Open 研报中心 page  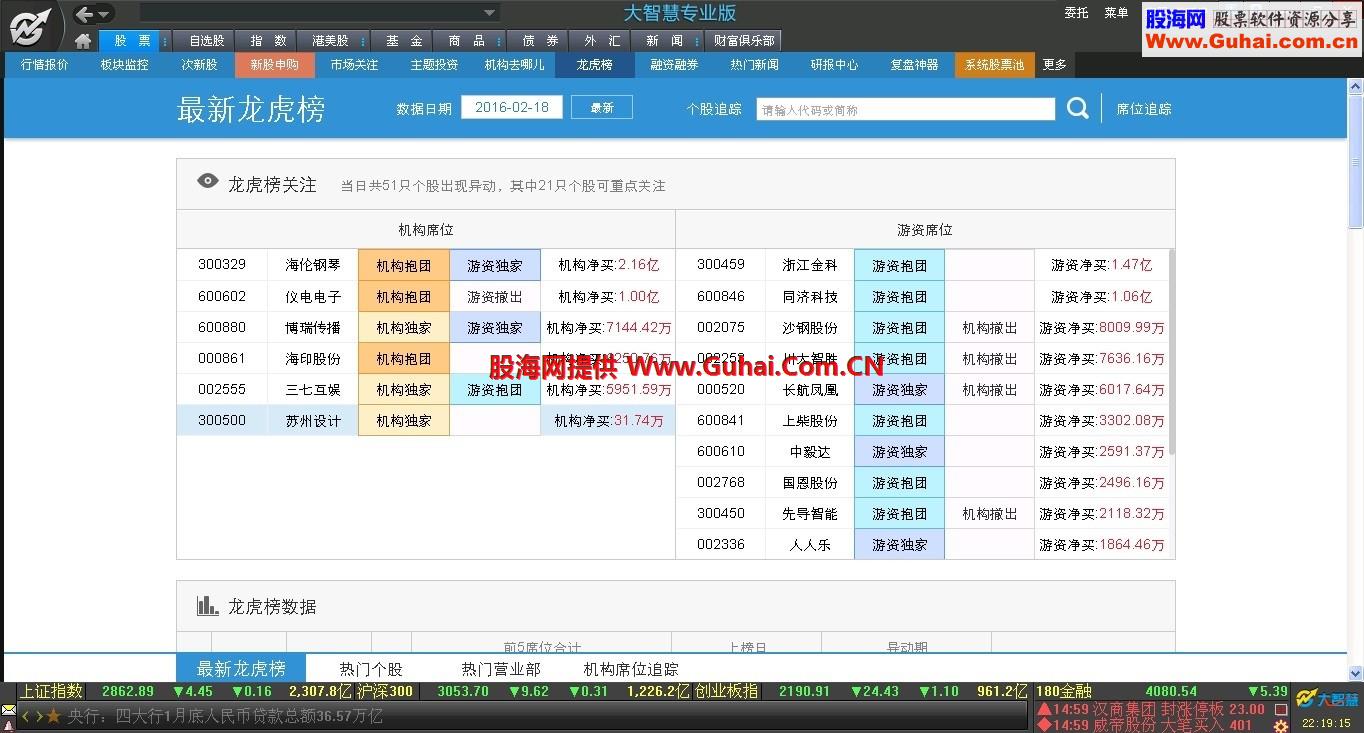[x=834, y=65]
